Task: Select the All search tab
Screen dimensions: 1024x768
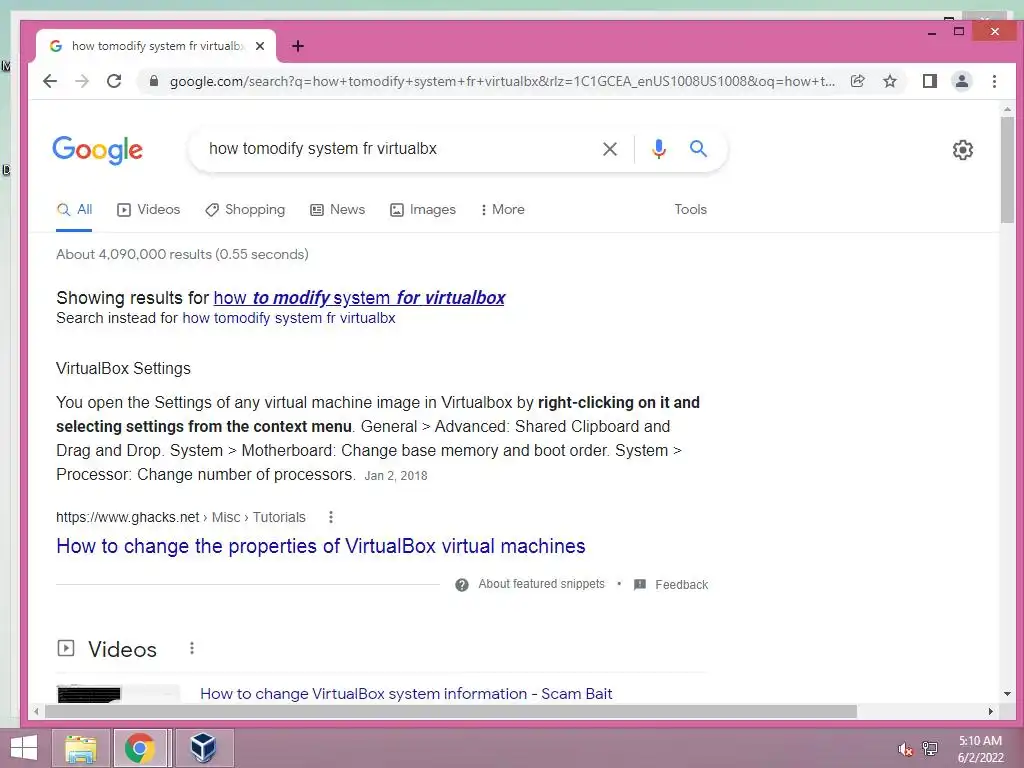Action: [x=74, y=210]
